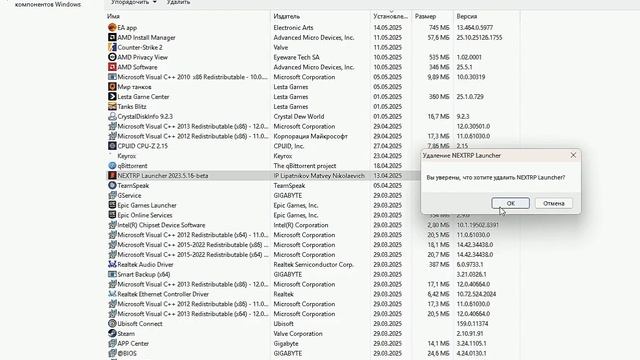Cancel the uninstall with Отмена
Viewport: 640px width, 360px height.
click(553, 203)
